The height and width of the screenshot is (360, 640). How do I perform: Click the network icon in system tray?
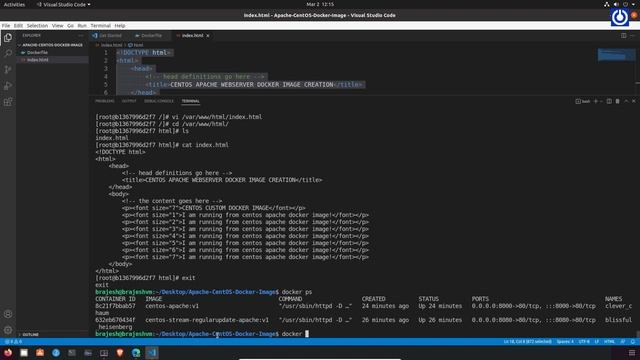pos(607,4)
